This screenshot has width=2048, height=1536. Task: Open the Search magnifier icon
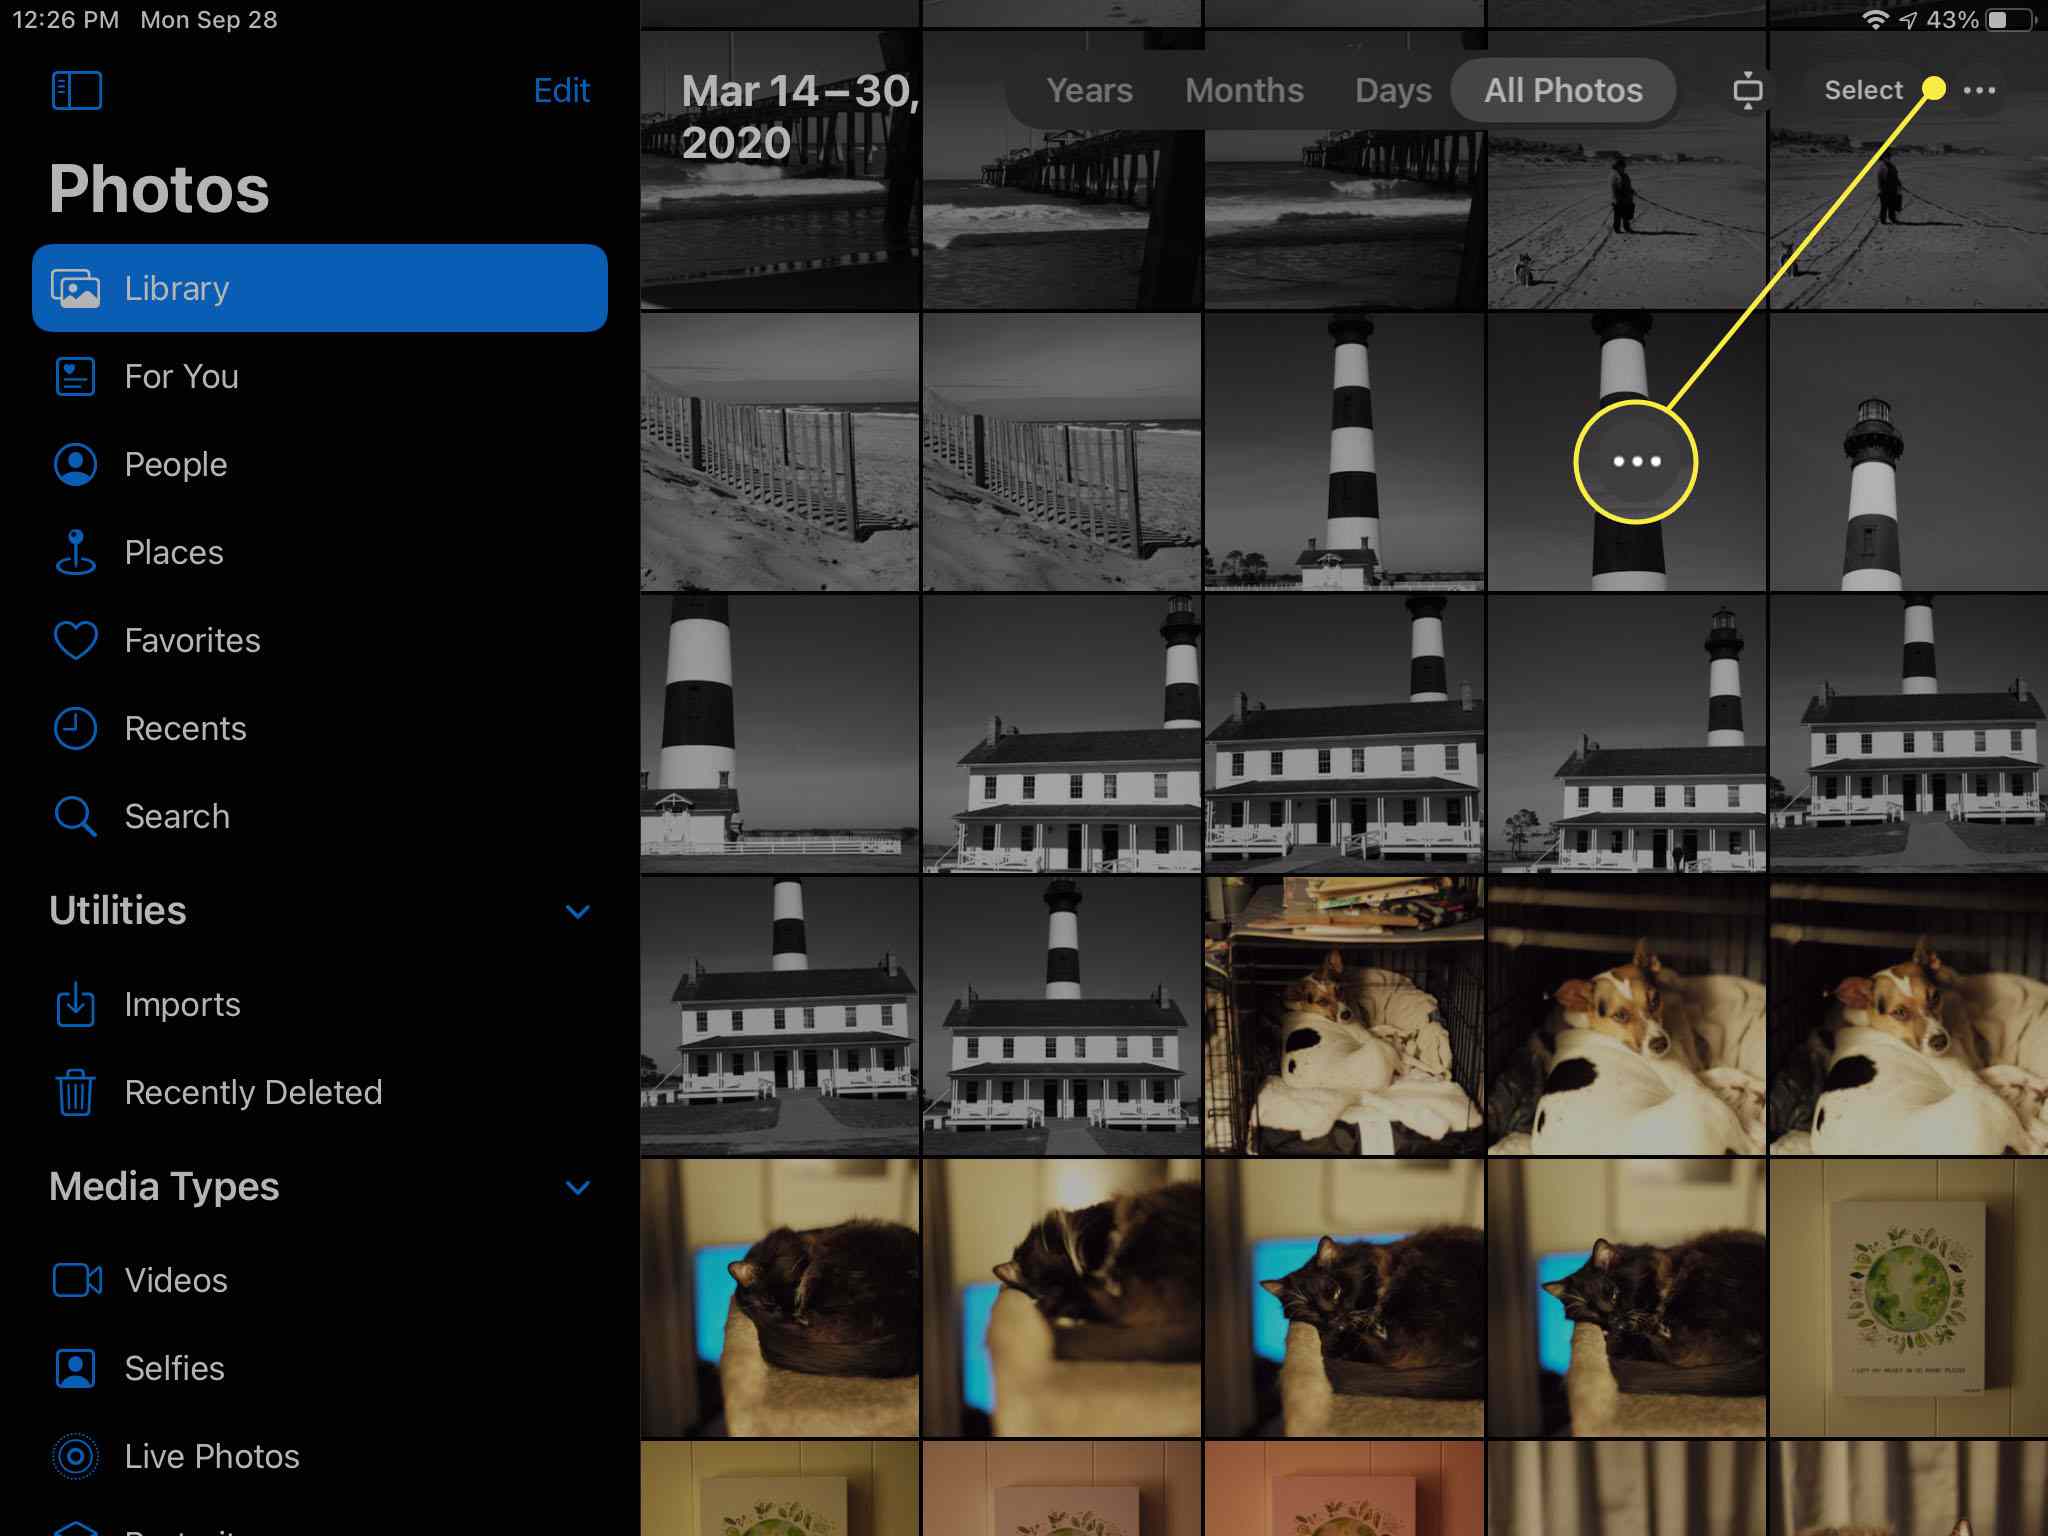coord(76,816)
